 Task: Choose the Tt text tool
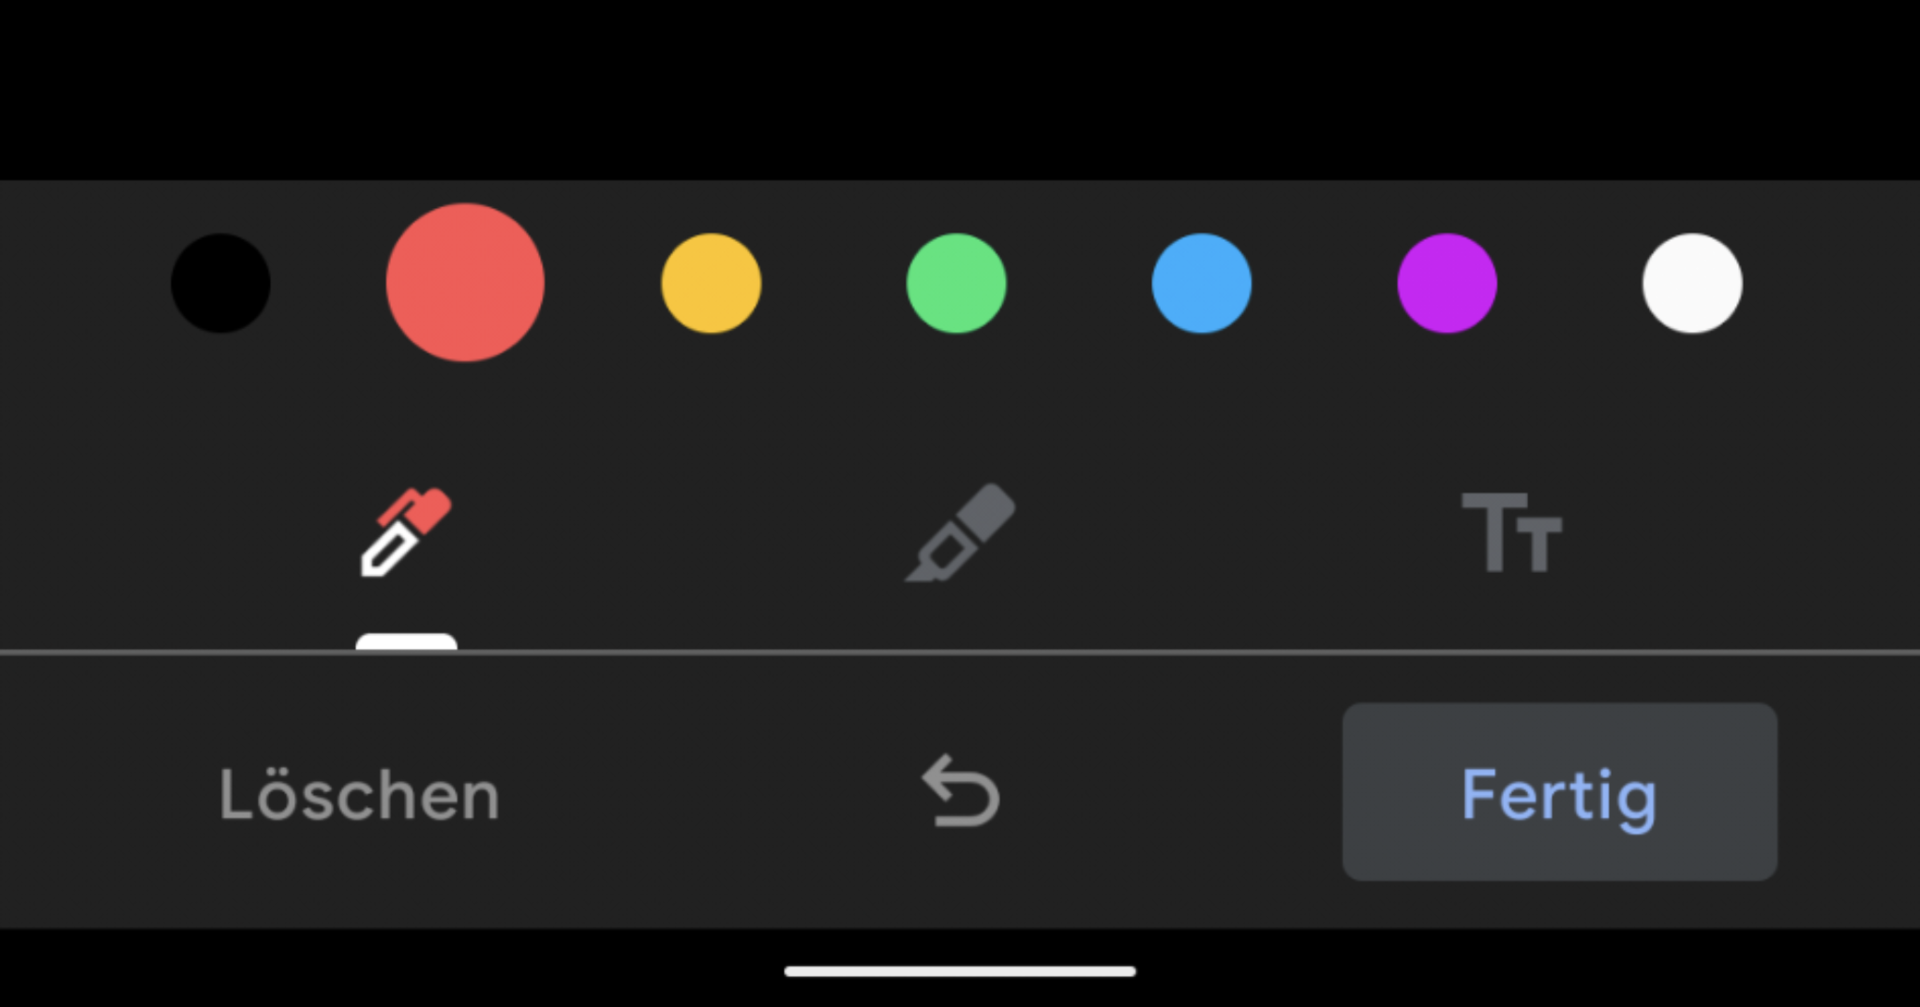coord(1512,532)
